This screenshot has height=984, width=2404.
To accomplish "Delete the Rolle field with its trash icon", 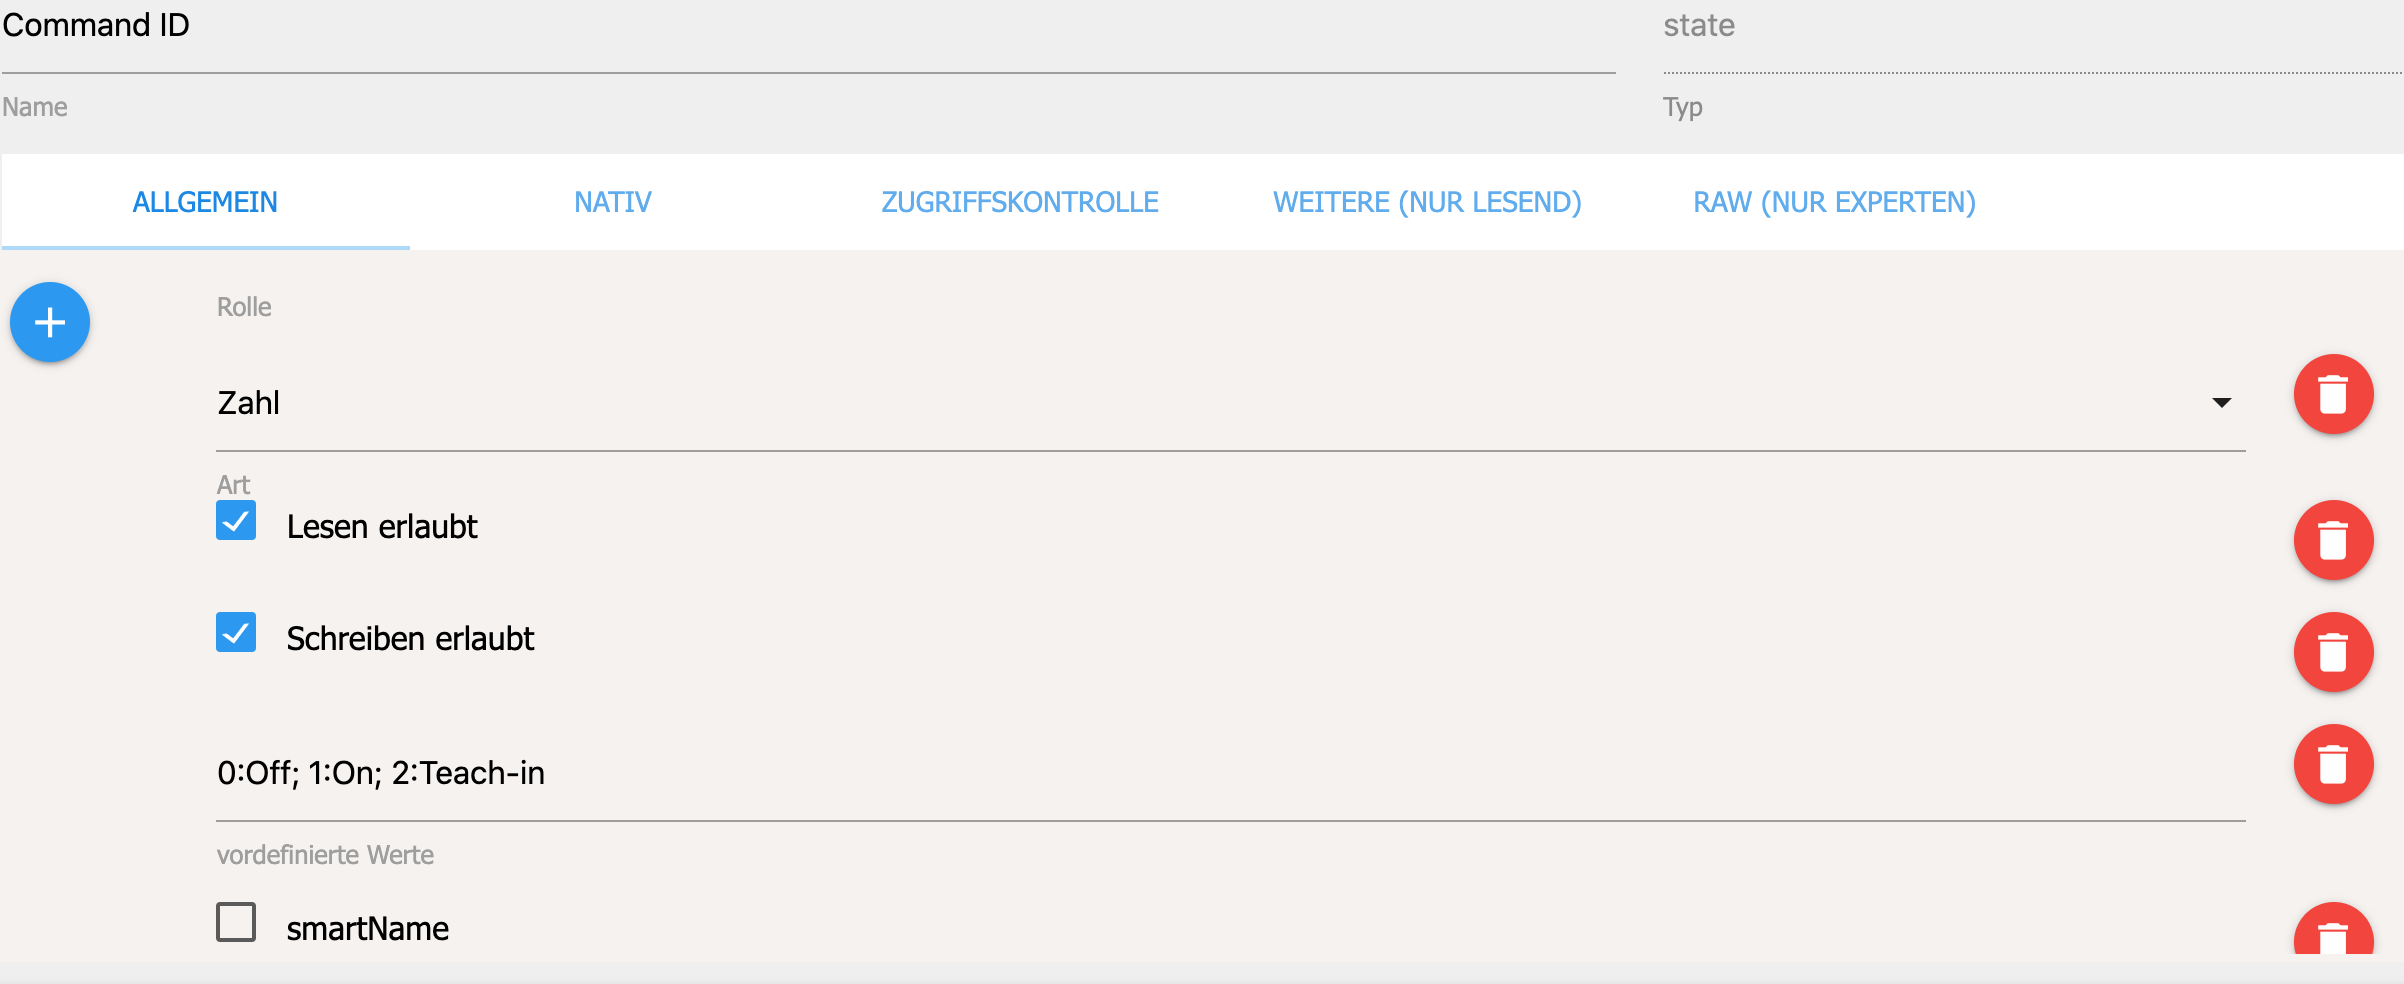I will (2333, 394).
